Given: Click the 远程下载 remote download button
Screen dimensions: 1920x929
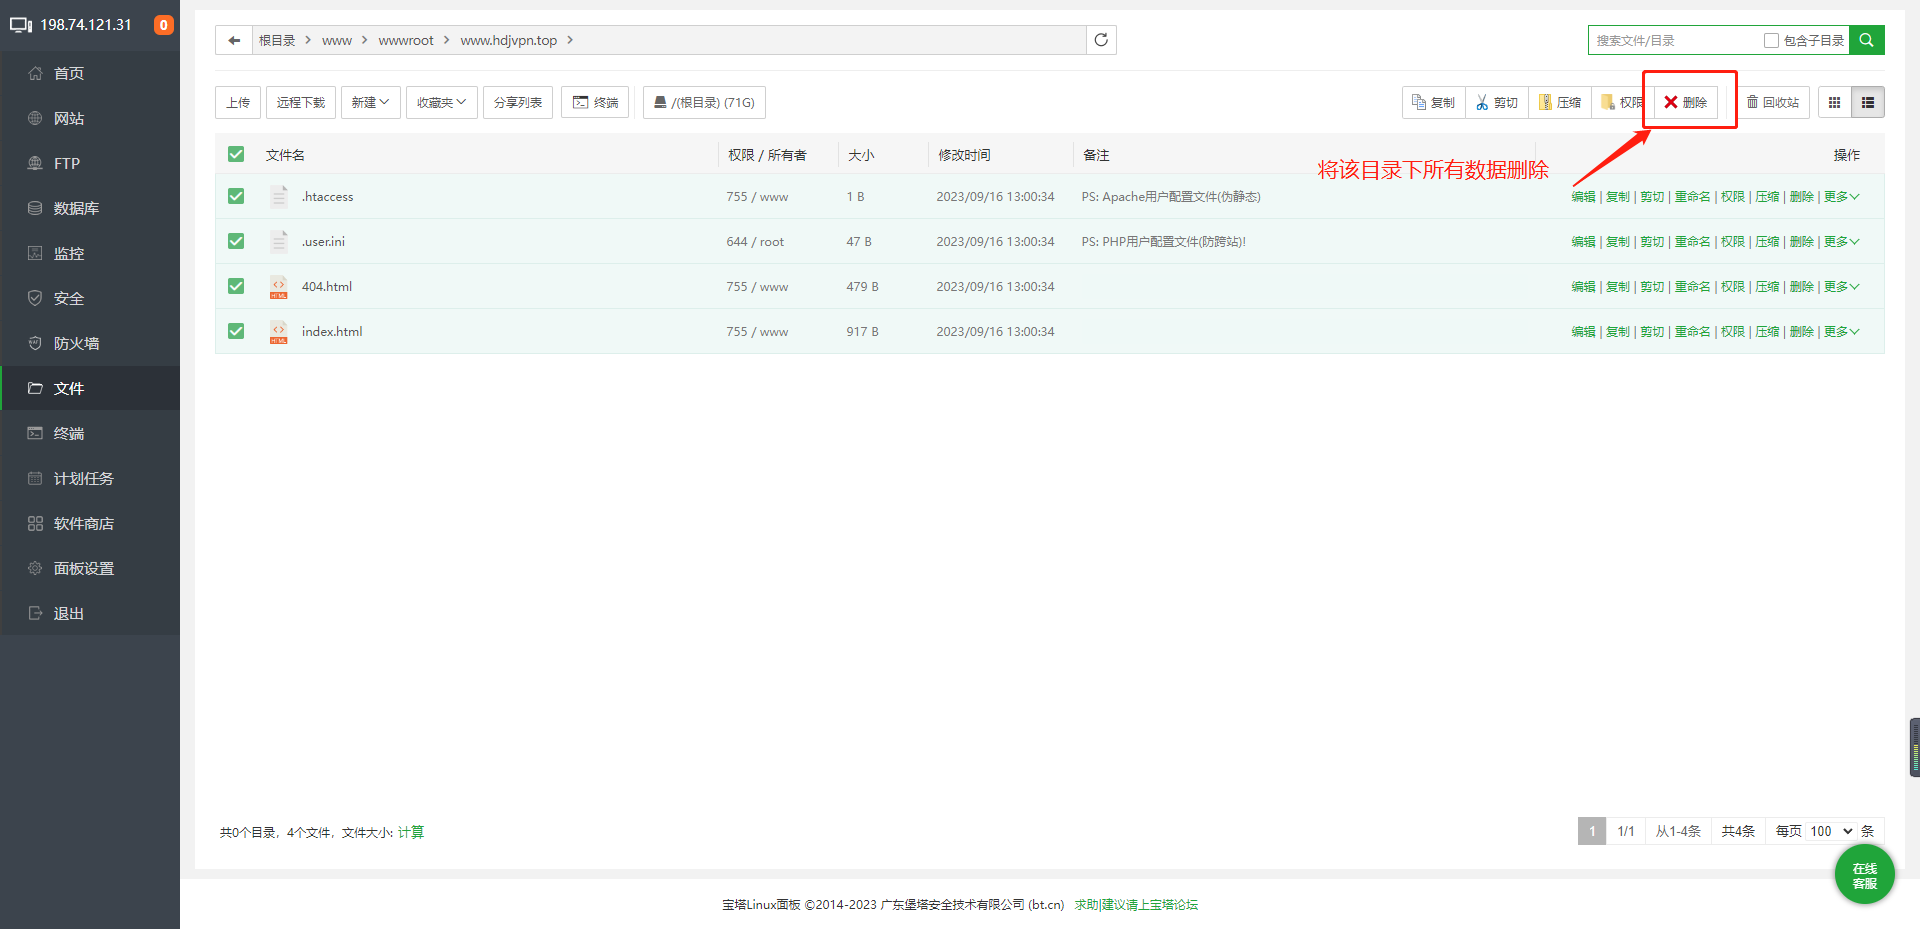Looking at the screenshot, I should (301, 102).
